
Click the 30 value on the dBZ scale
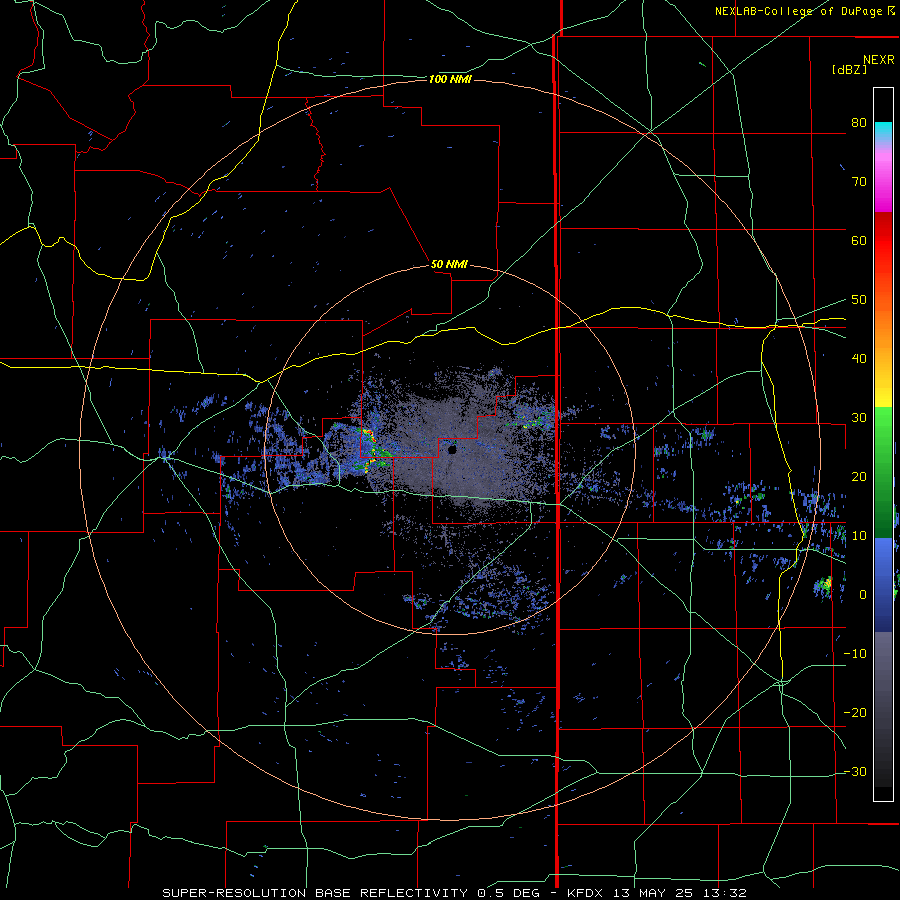click(859, 418)
